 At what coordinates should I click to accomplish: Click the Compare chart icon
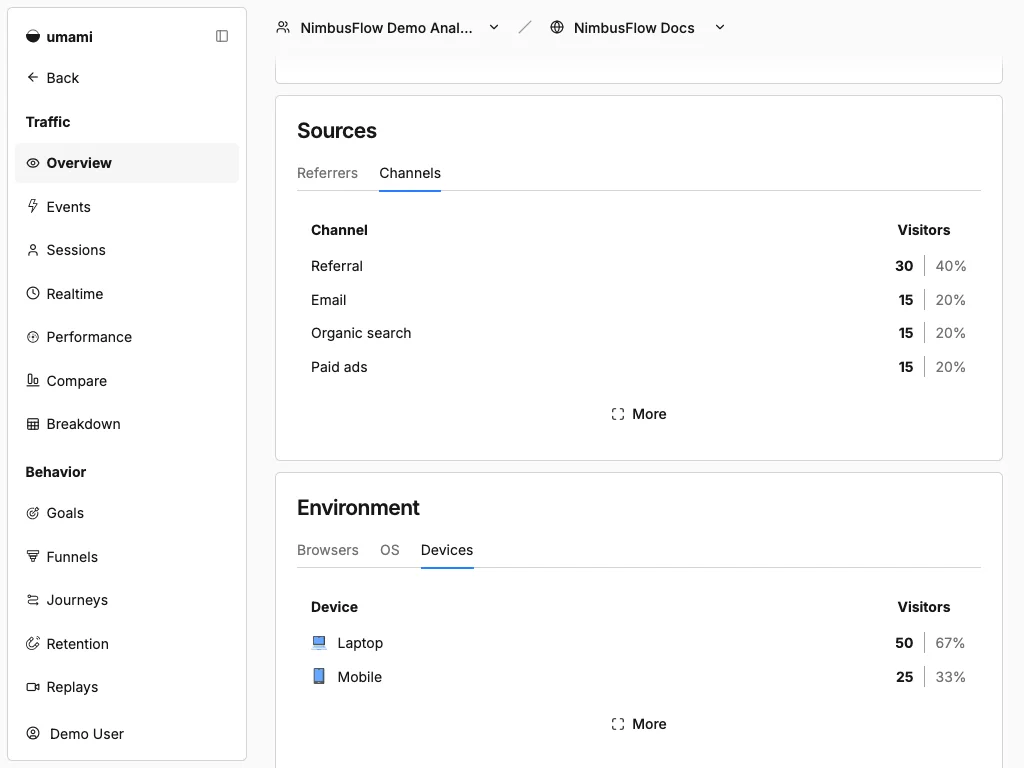[33, 380]
